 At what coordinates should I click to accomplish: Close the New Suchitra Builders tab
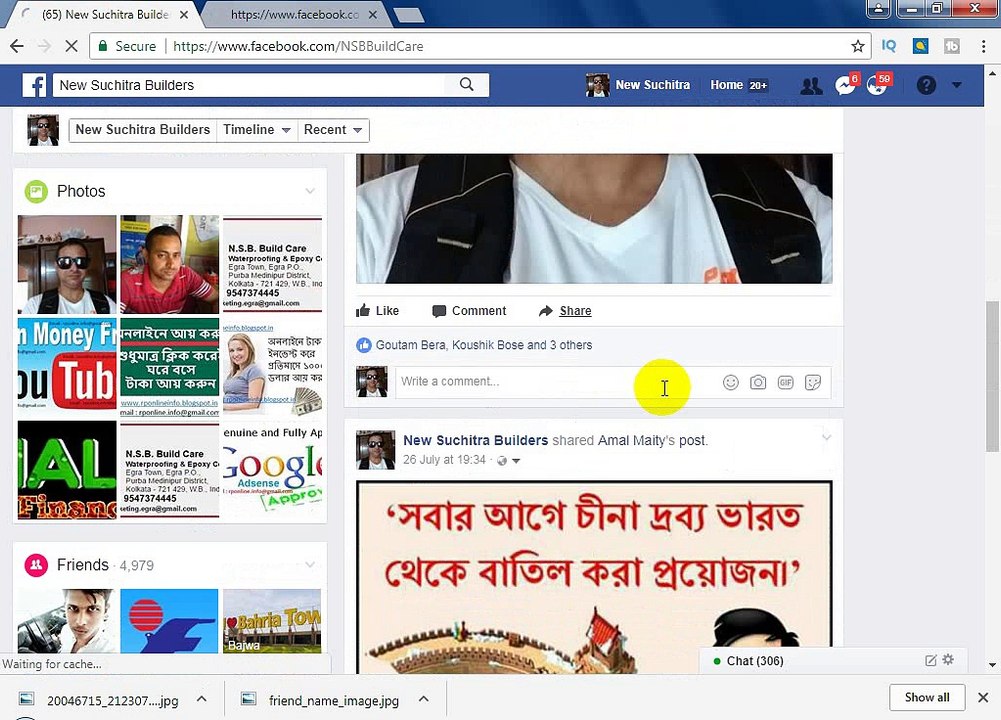pos(184,14)
